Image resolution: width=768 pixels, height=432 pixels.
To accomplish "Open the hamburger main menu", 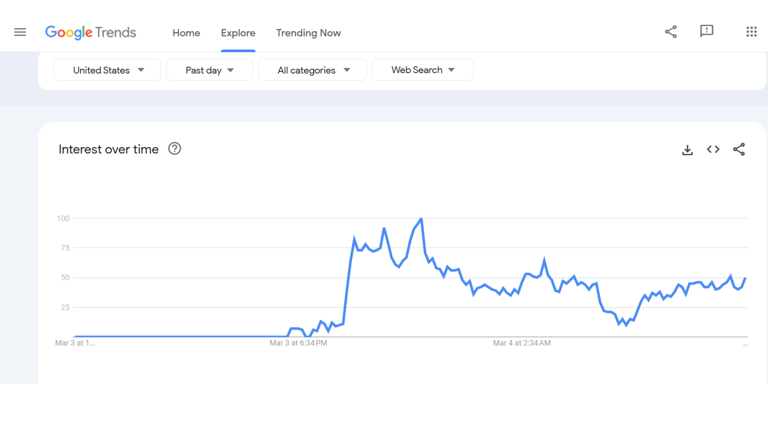I will tap(20, 32).
